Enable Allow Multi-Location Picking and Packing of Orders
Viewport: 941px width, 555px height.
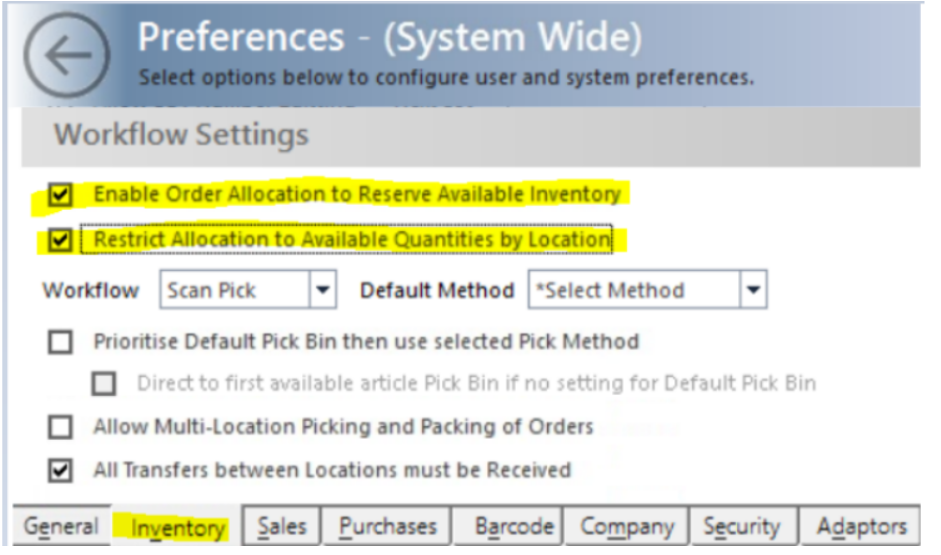[61, 427]
